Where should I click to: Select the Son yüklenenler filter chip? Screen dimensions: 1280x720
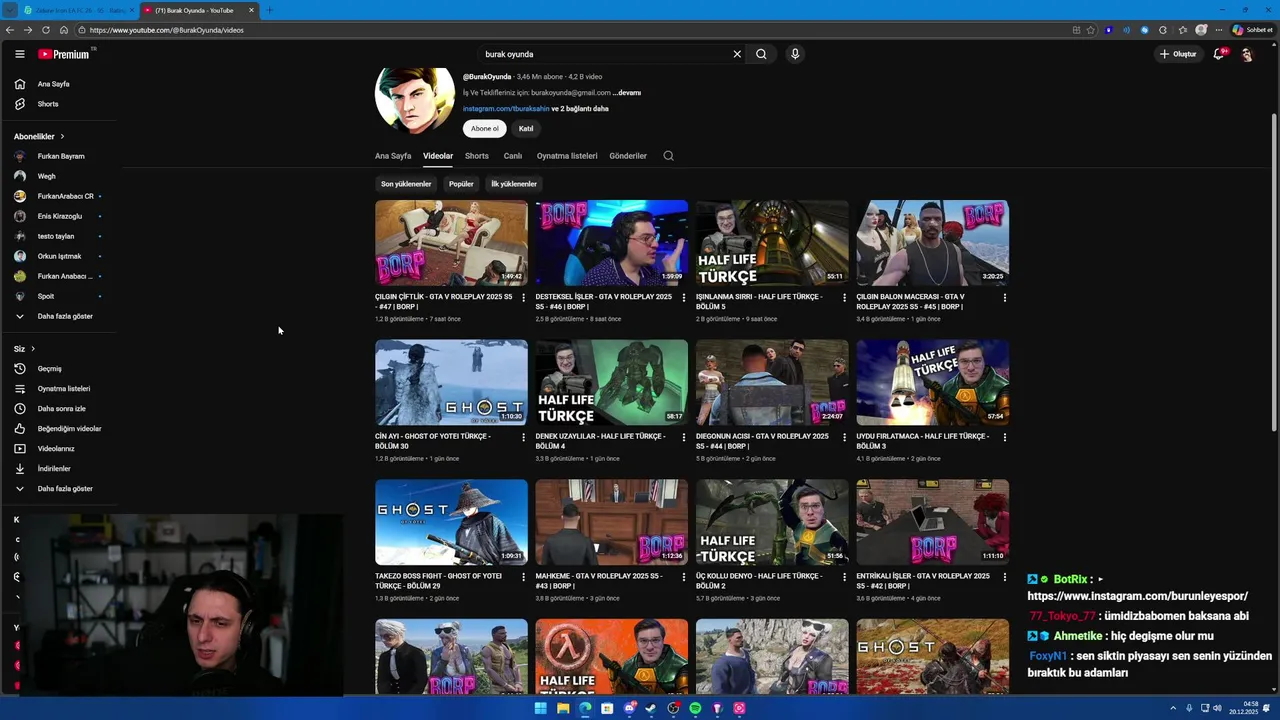(406, 184)
